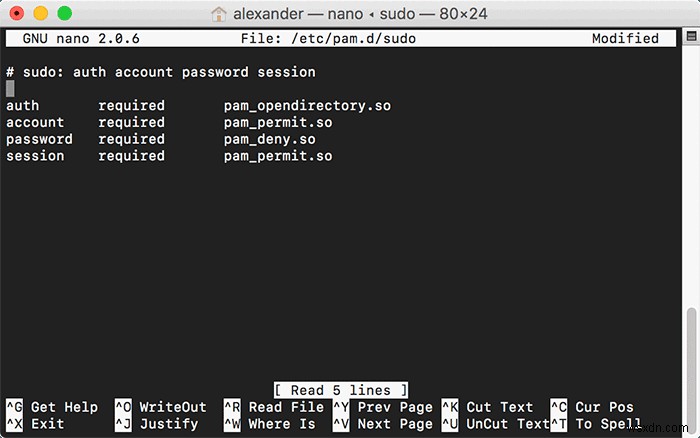700x438 pixels.
Task: Select the ^O WriteOut shortcut
Action: pyautogui.click(x=160, y=407)
